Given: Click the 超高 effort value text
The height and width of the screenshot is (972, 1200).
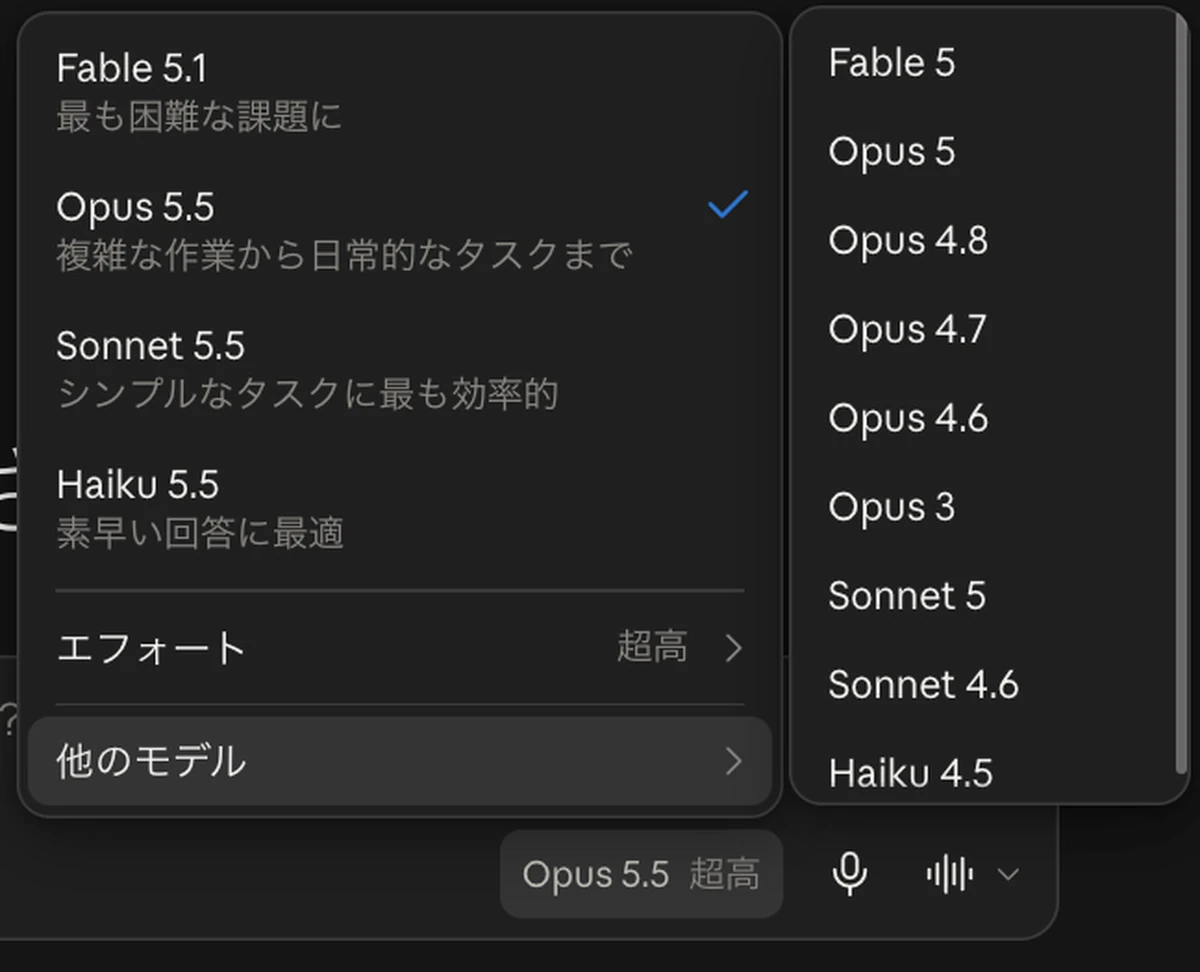Looking at the screenshot, I should pos(652,648).
